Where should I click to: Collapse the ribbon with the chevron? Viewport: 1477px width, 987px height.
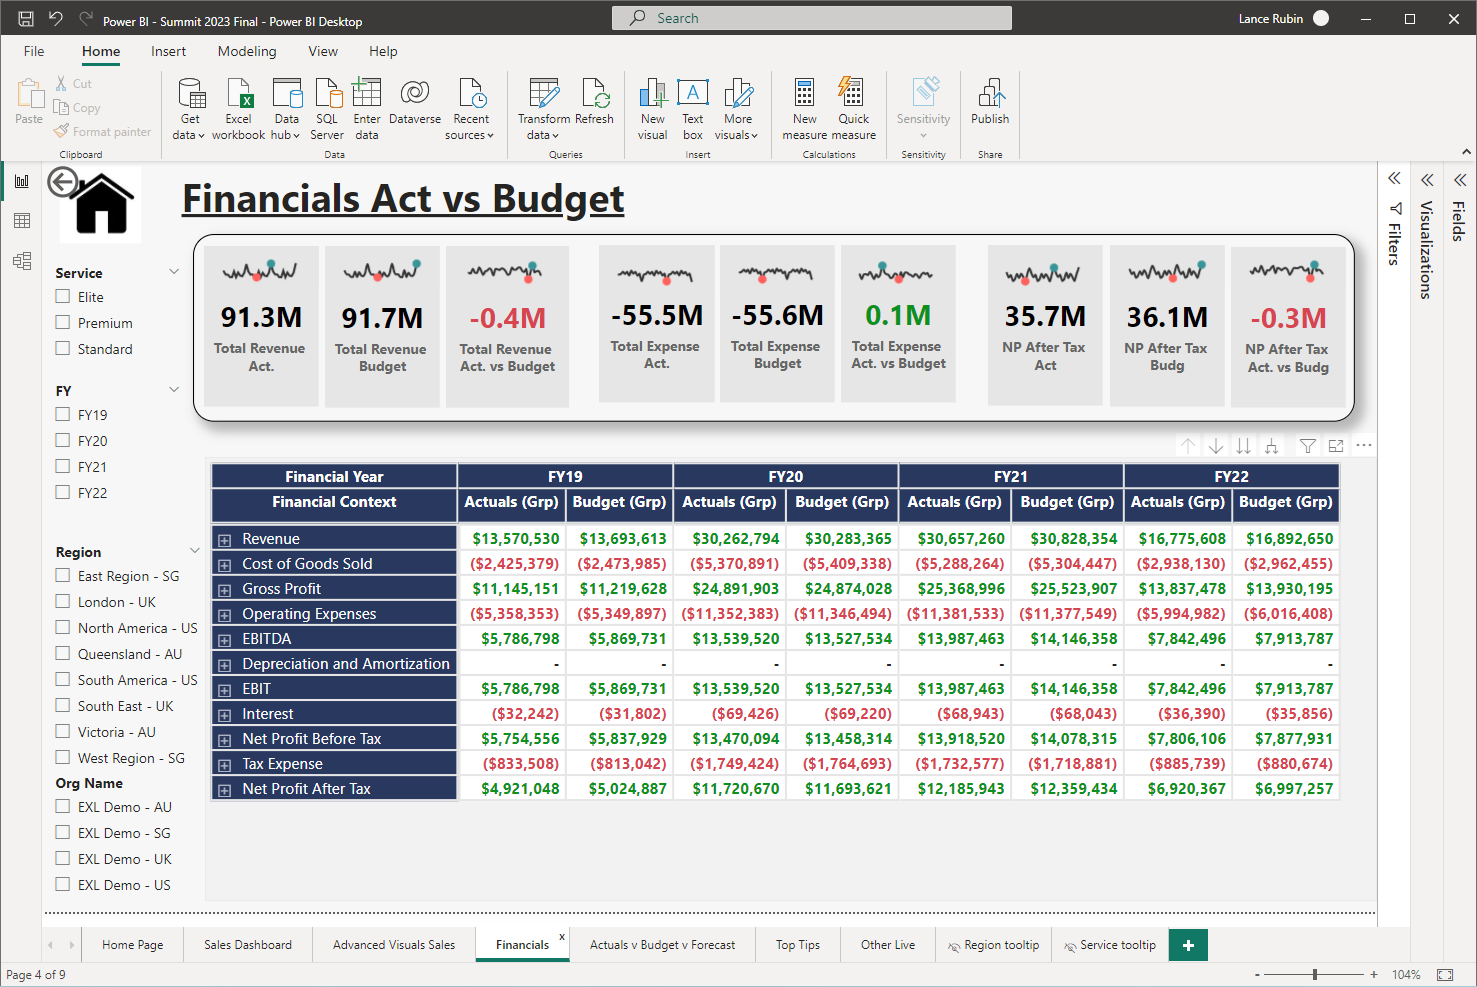[x=1466, y=152]
